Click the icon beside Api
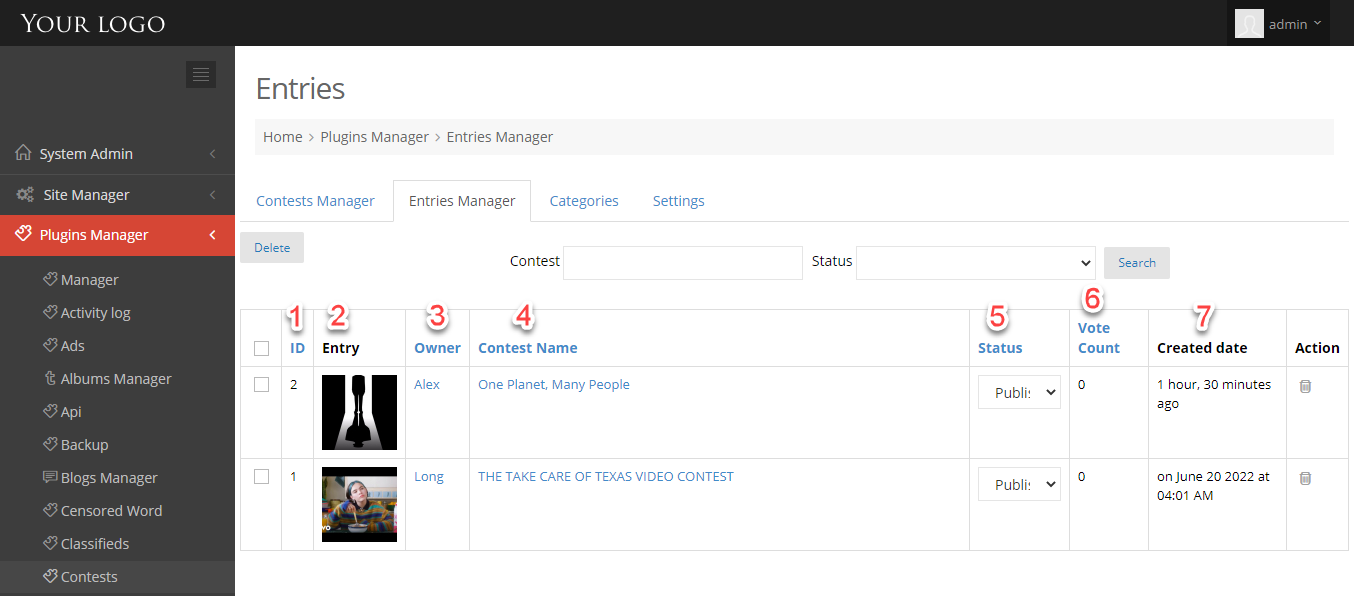1354x596 pixels. (50, 411)
